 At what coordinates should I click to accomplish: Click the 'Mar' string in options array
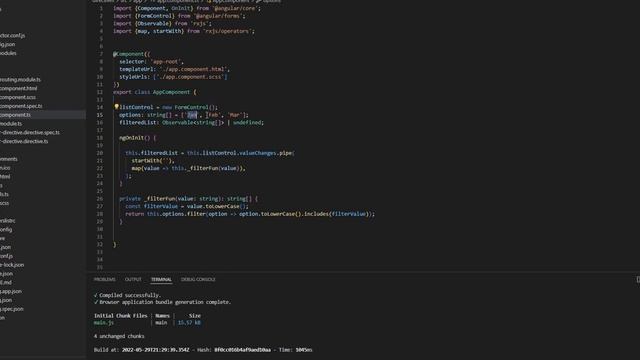[235, 115]
